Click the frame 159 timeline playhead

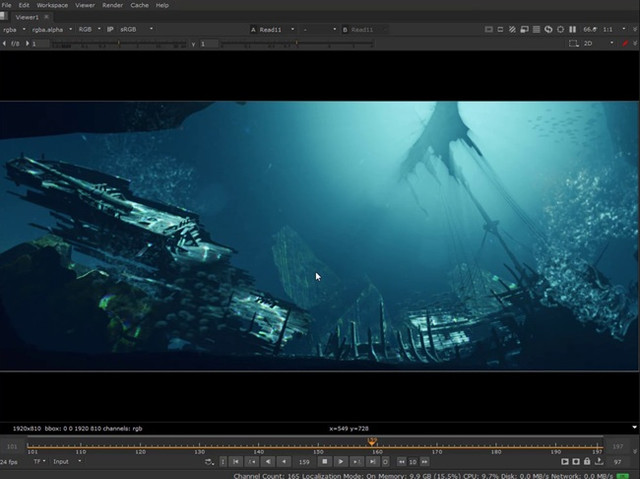(372, 442)
